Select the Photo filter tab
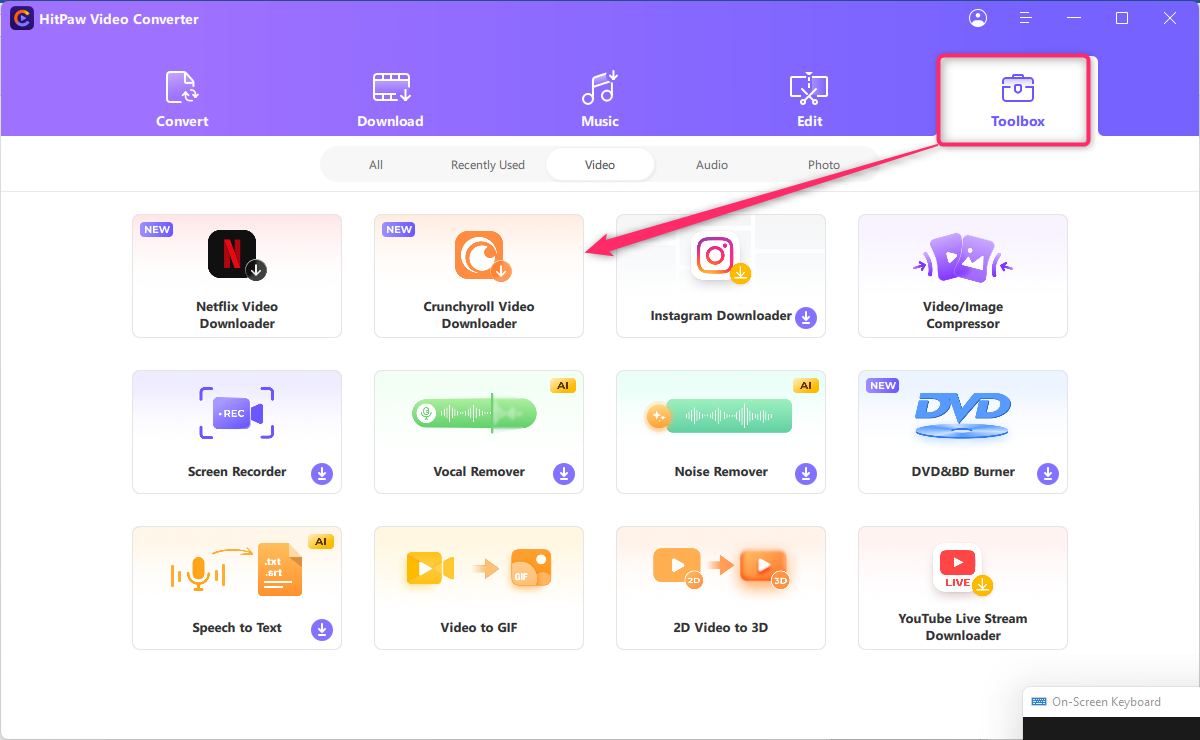Viewport: 1200px width, 740px height. coord(824,165)
